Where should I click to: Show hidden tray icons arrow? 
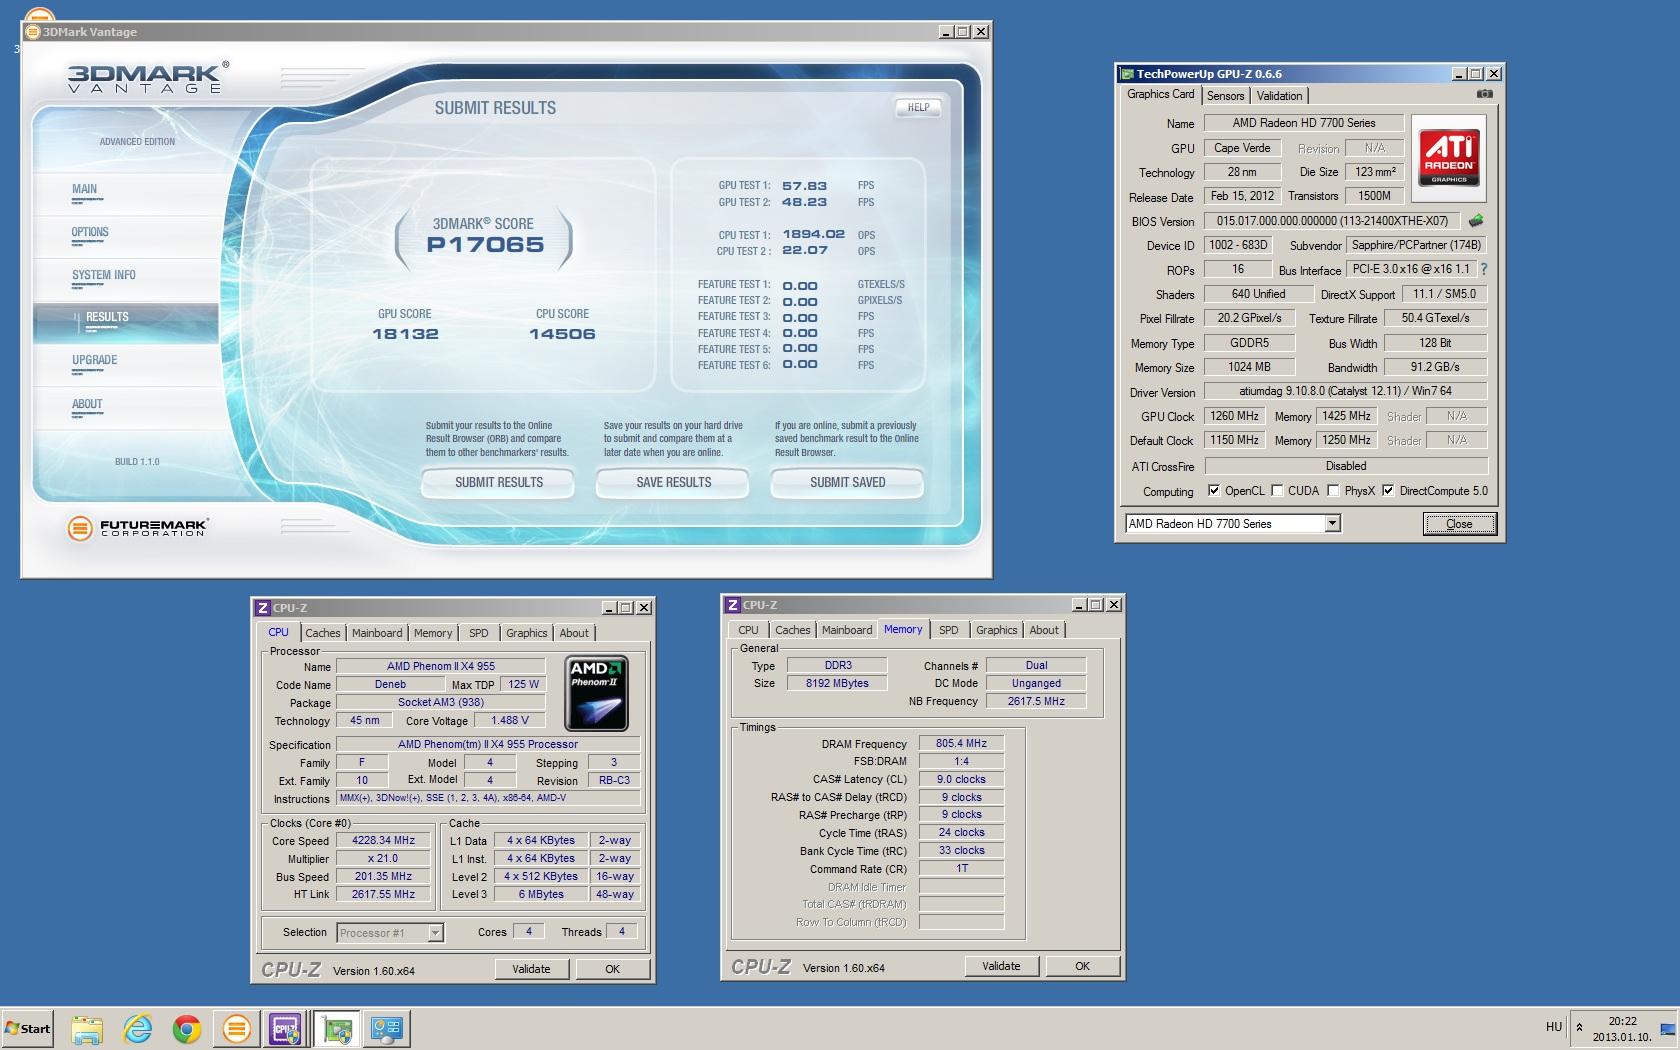pos(1580,1027)
